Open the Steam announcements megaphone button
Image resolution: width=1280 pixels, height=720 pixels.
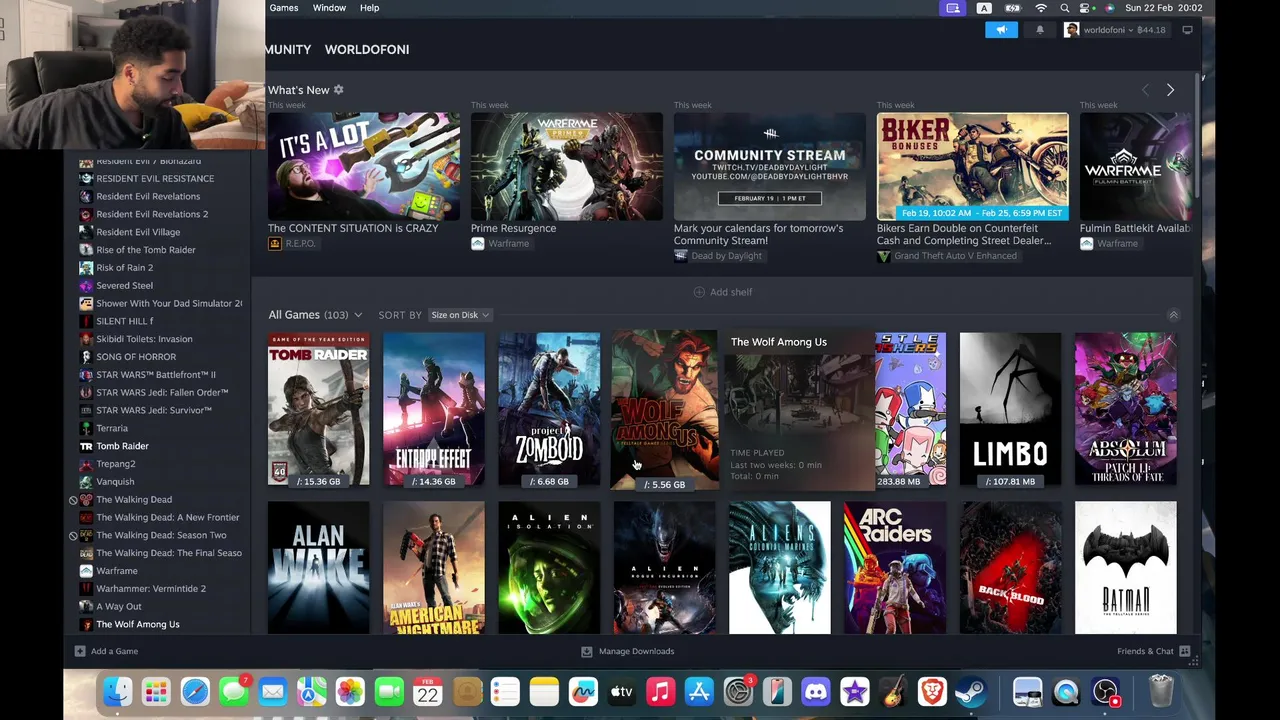(x=1001, y=30)
